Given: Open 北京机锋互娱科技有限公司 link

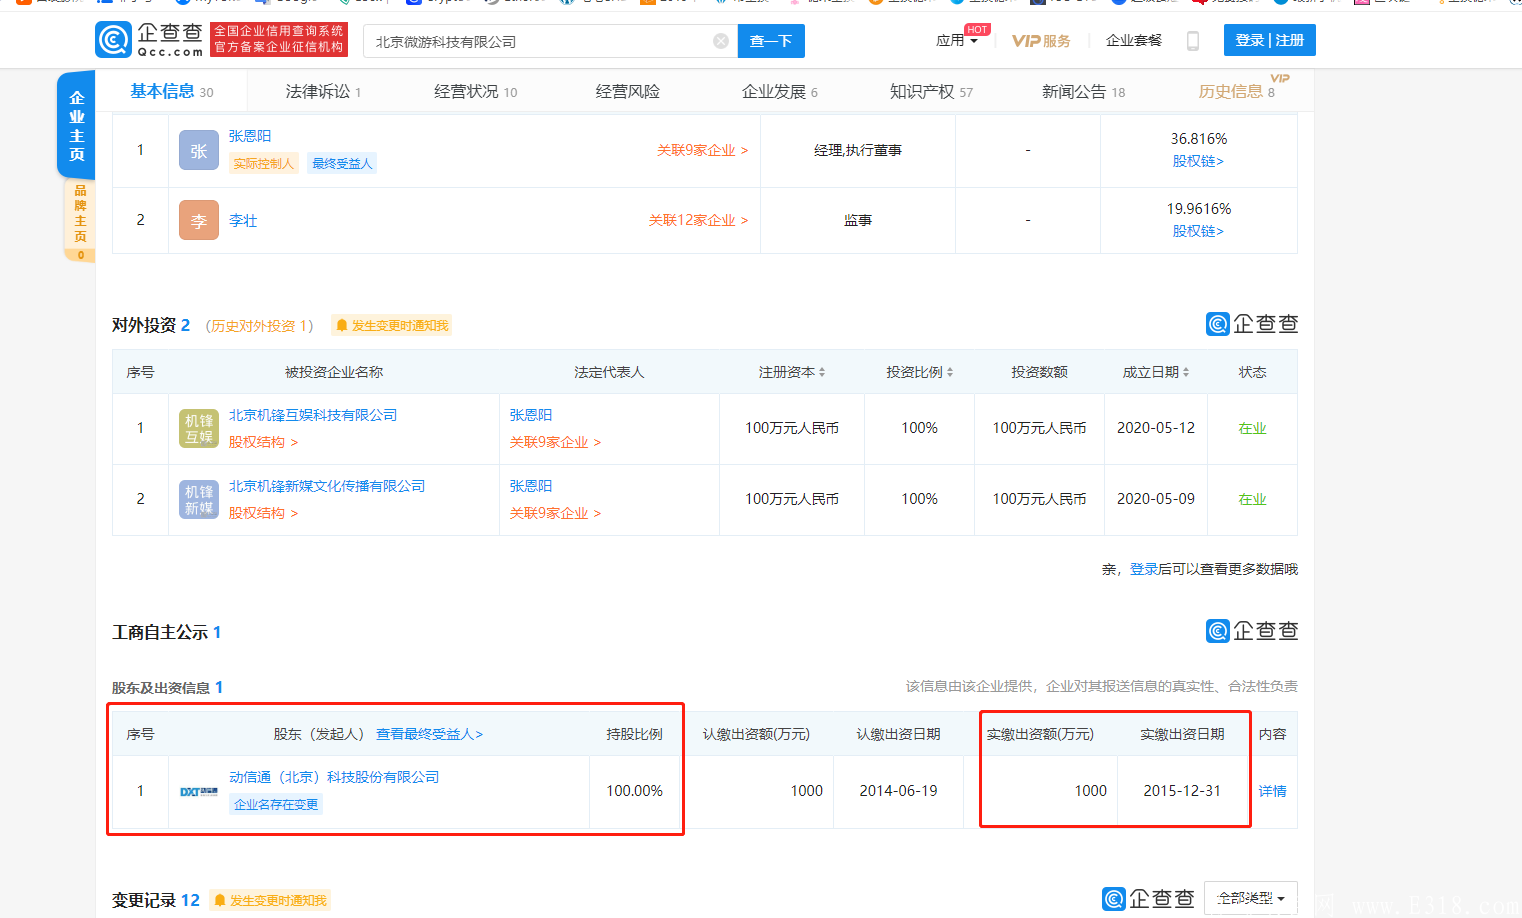Looking at the screenshot, I should [x=313, y=415].
